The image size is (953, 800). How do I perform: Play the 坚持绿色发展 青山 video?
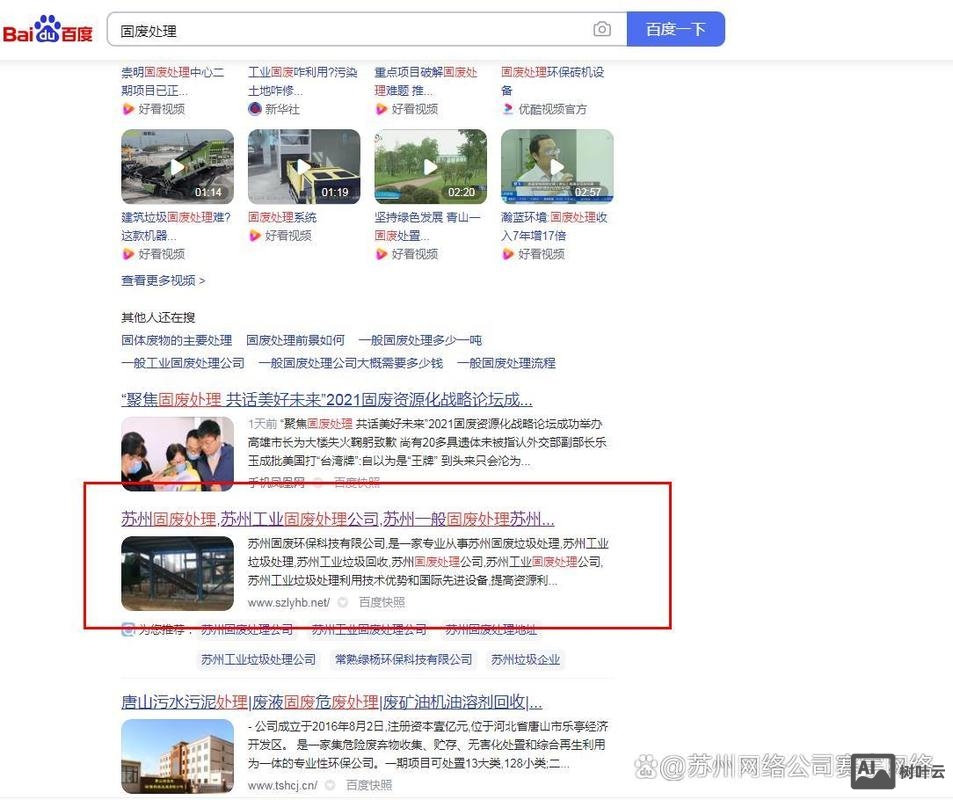430,165
